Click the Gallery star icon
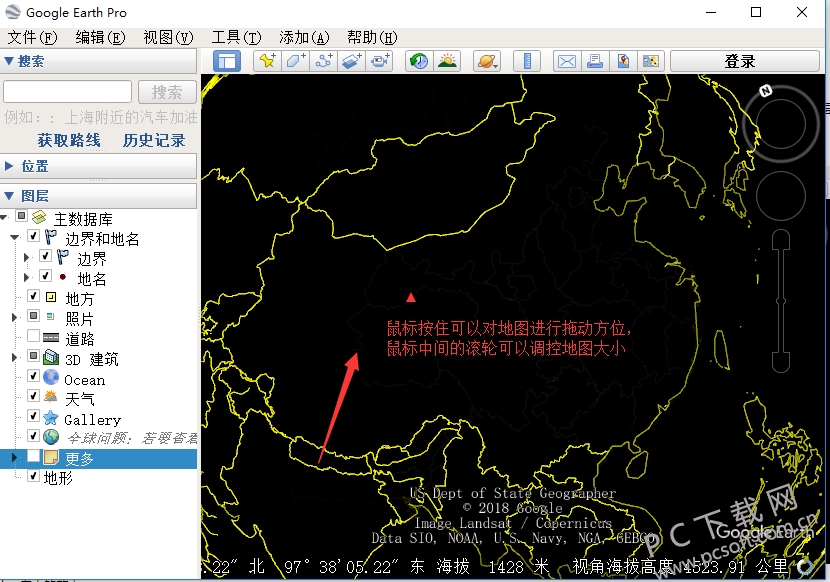The width and height of the screenshot is (830, 582). tap(51, 418)
